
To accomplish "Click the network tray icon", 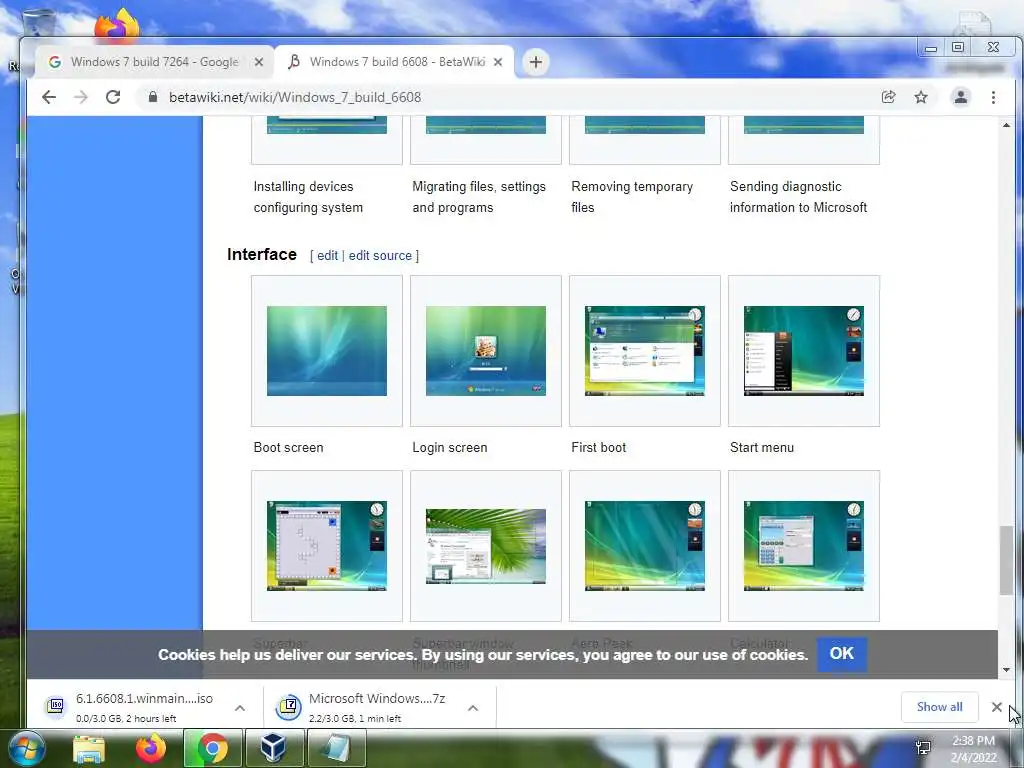I will click(923, 748).
